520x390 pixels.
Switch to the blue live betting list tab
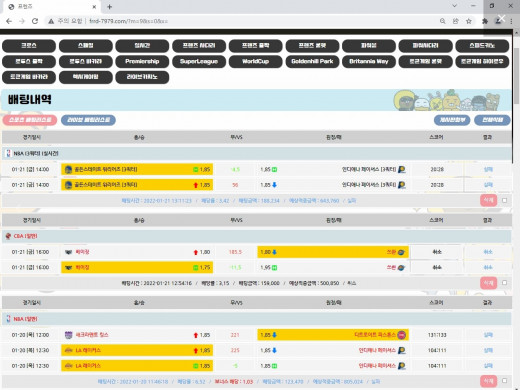tap(88, 120)
